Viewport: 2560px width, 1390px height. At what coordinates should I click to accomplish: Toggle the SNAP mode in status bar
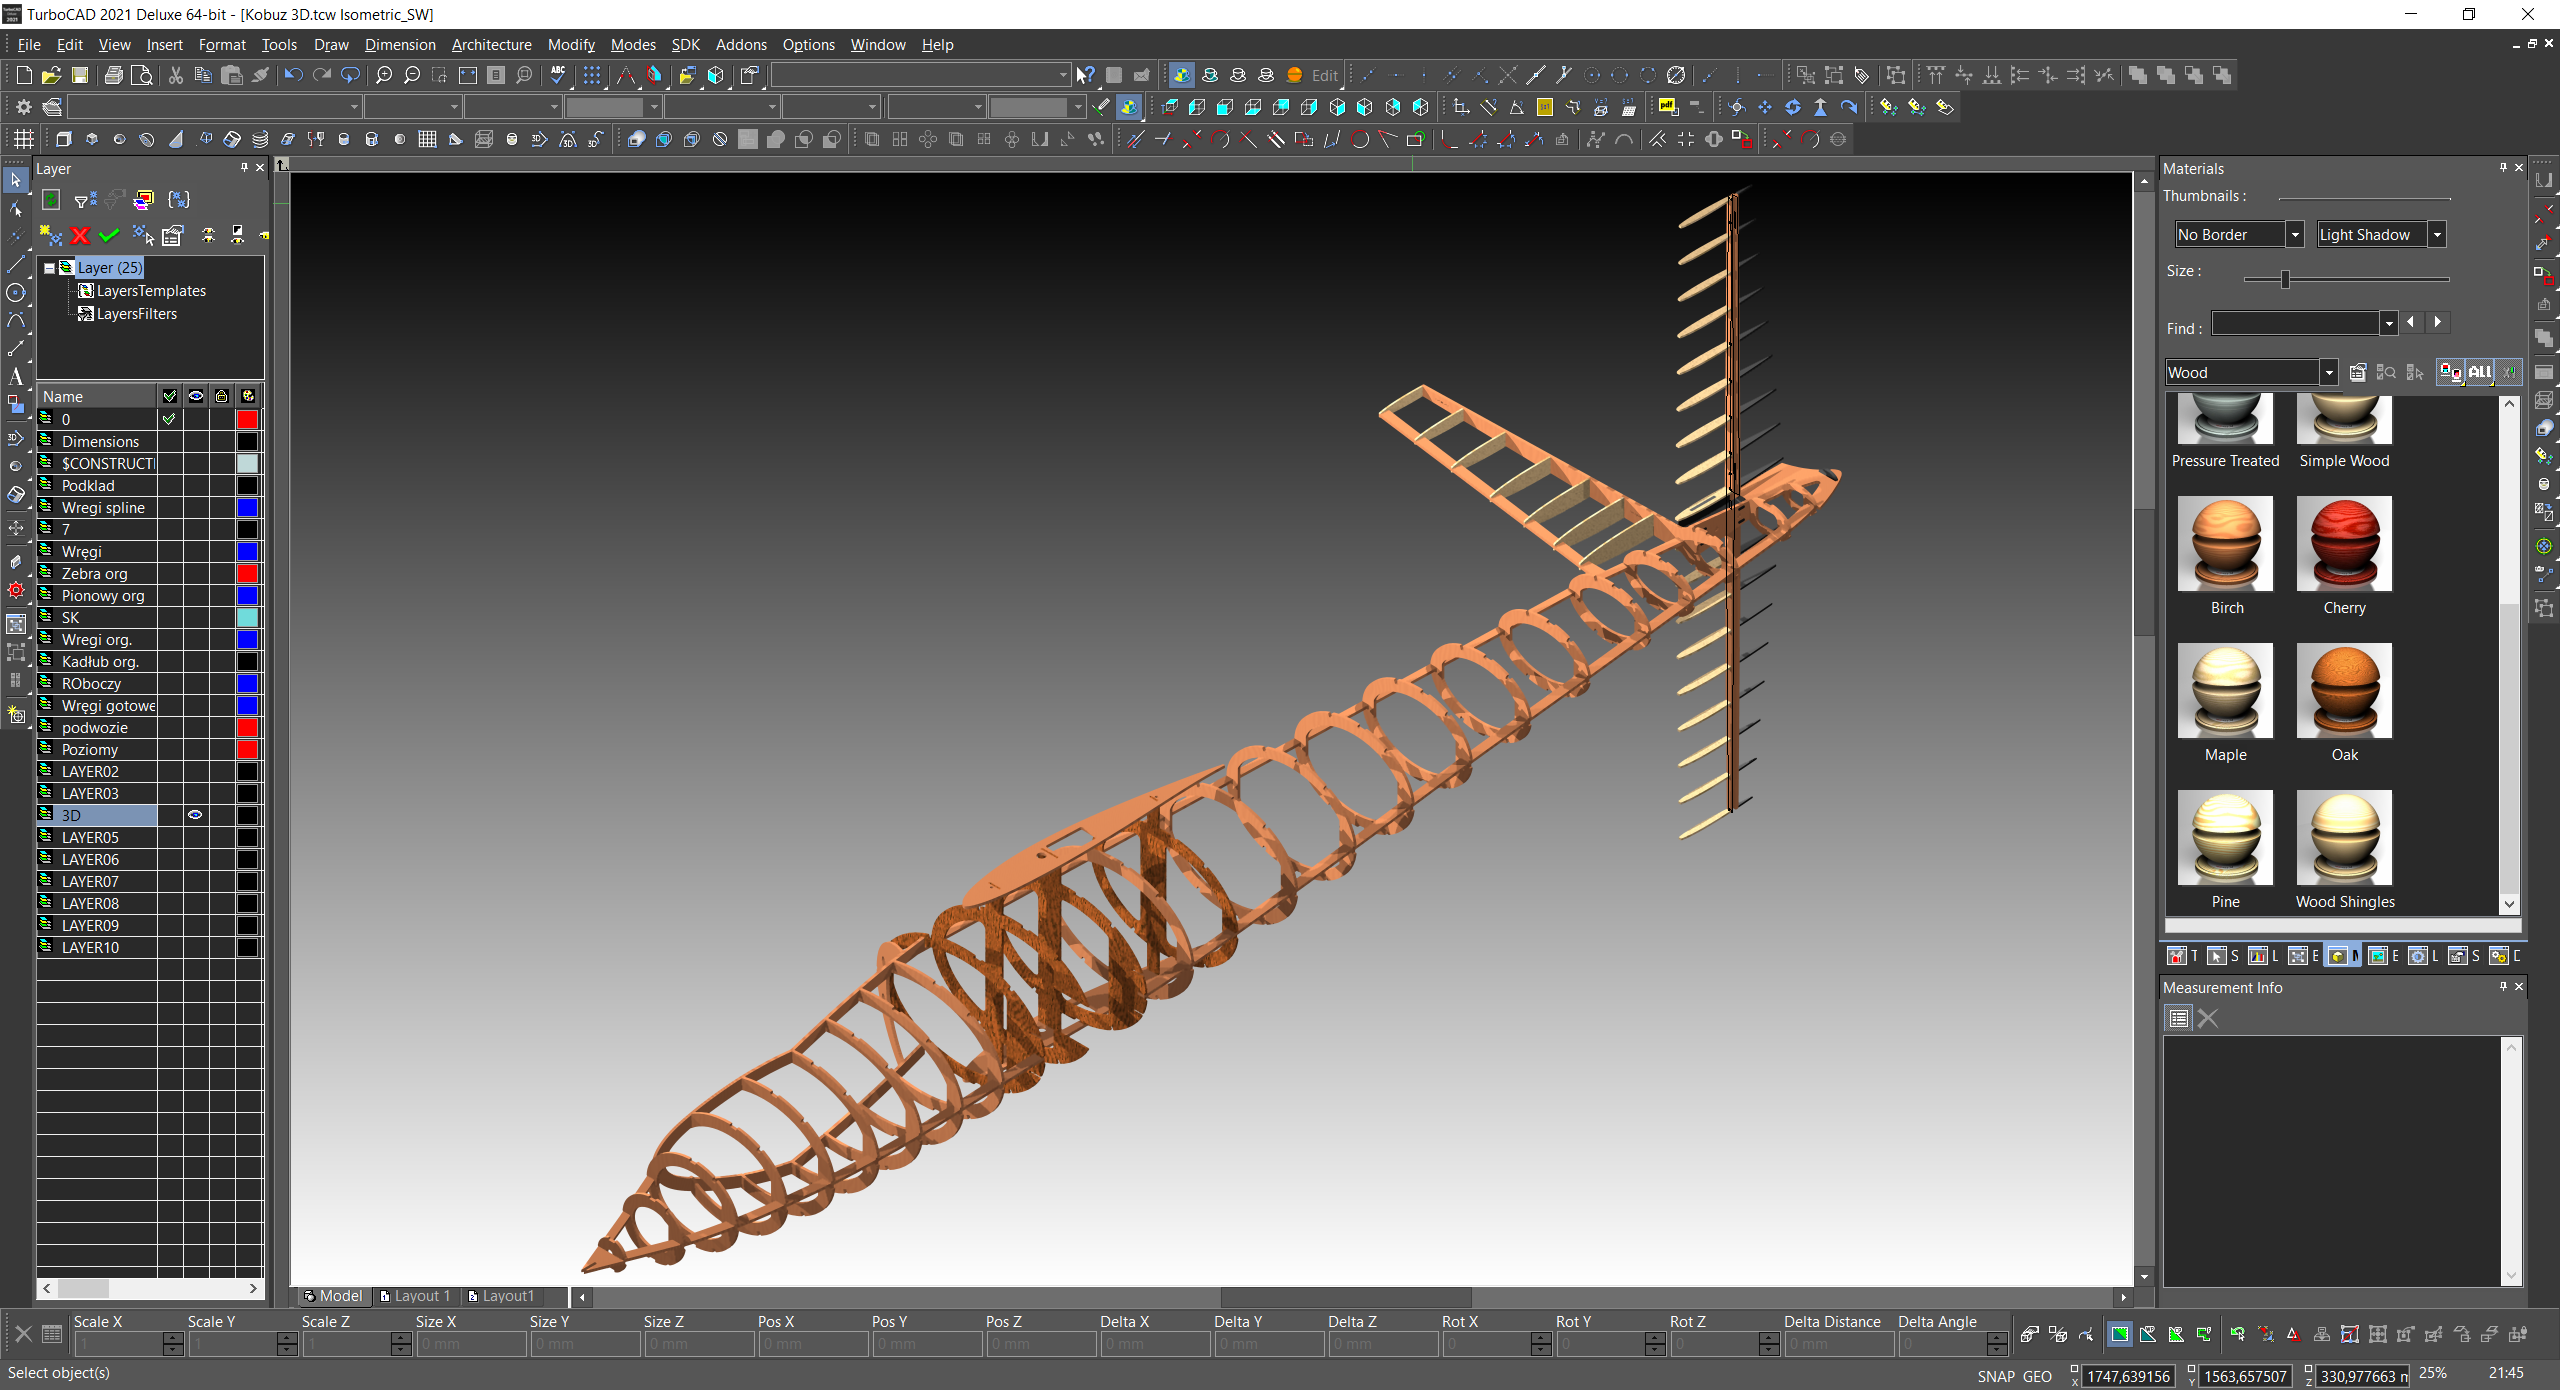tap(1995, 1376)
